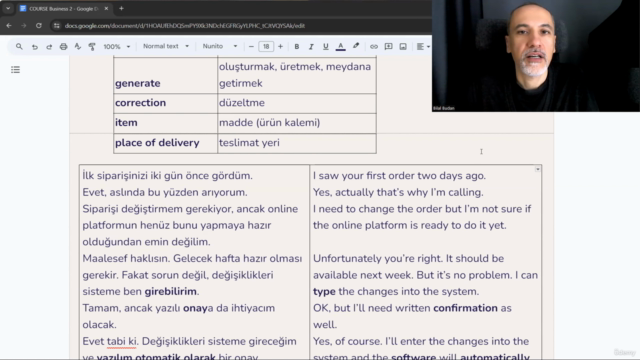Open the text color picker
This screenshot has width=640, height=360.
tap(340, 47)
